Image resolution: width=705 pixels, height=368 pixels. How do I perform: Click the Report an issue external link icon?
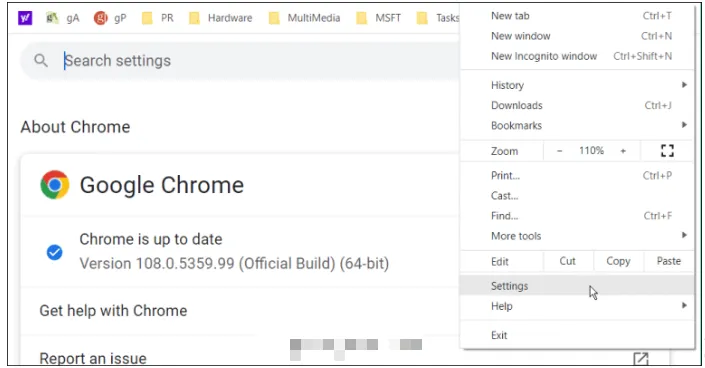pos(641,359)
